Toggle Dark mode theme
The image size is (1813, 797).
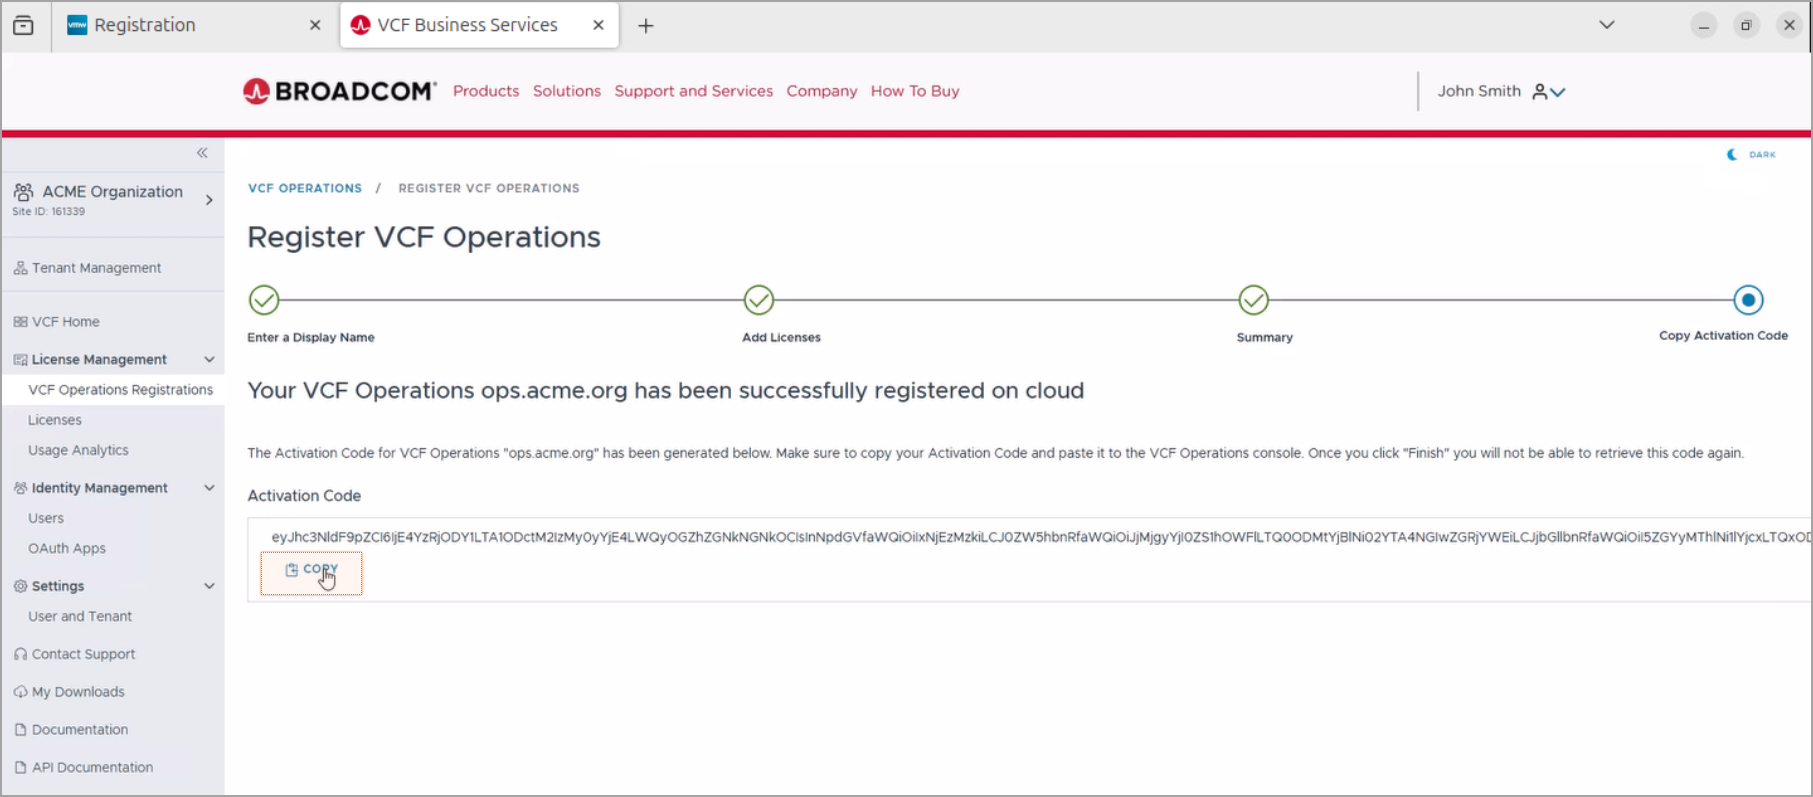click(x=1752, y=155)
